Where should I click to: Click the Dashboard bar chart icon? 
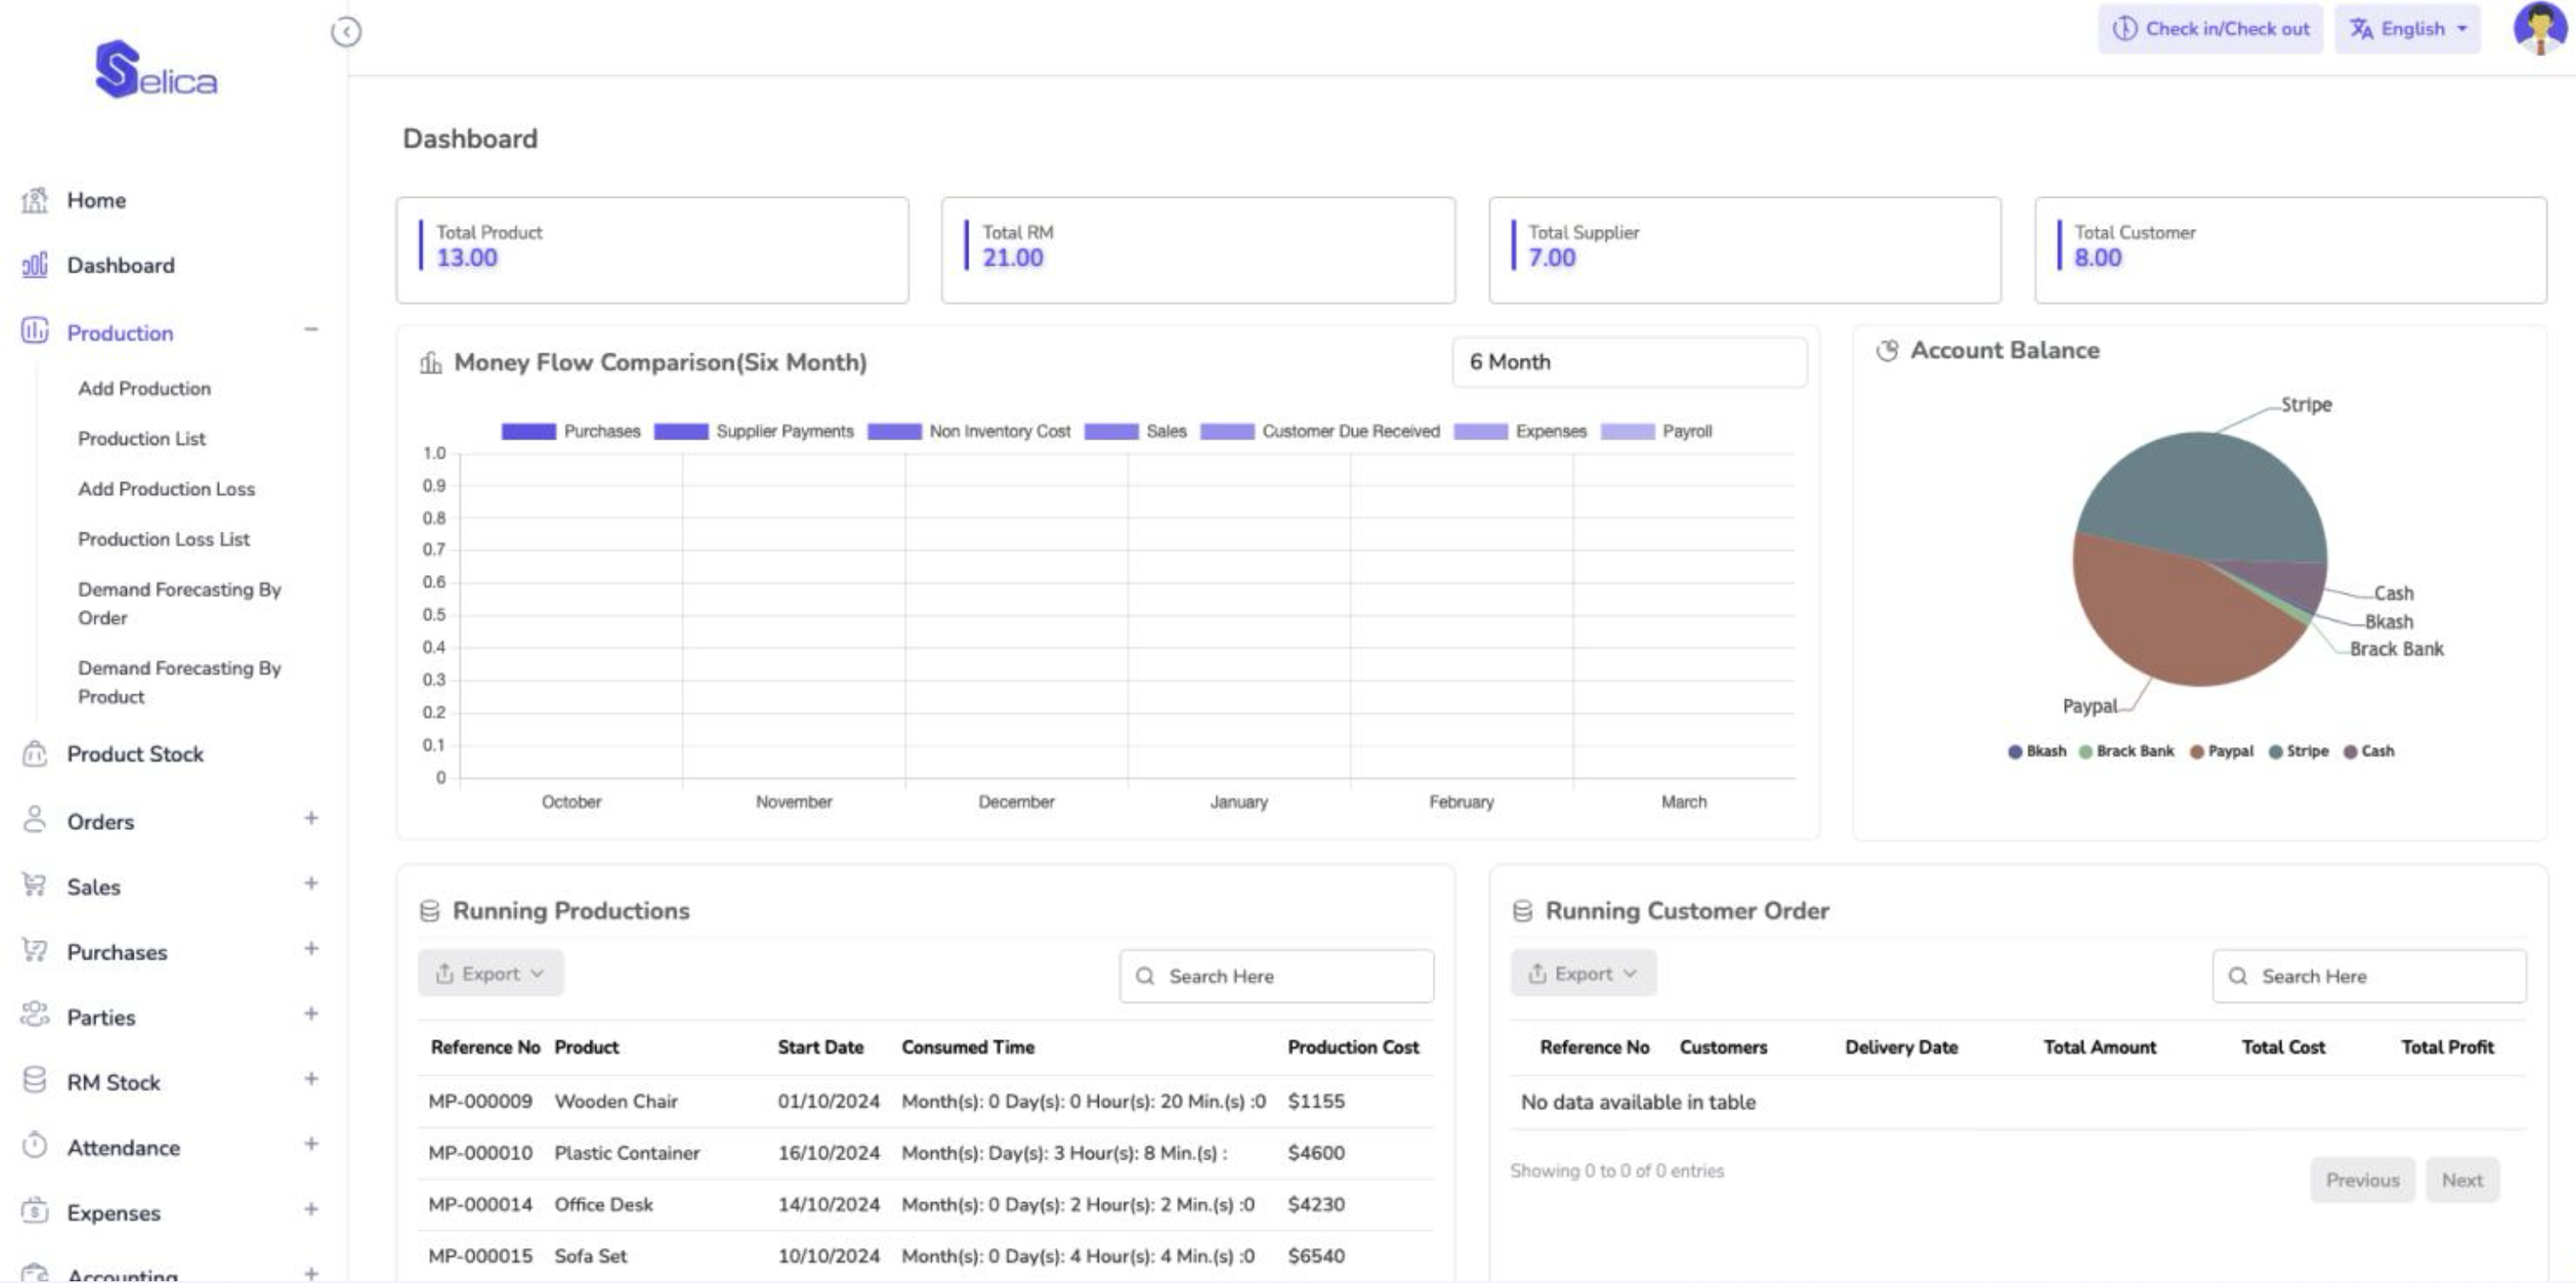35,265
